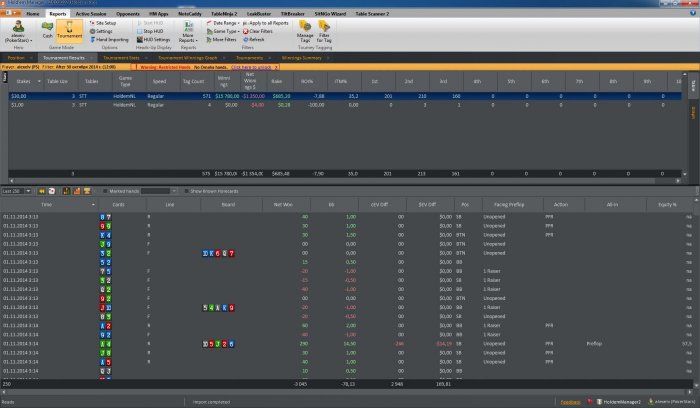700x408 pixels.
Task: Click the Facing Preflop column header
Action: coord(509,204)
